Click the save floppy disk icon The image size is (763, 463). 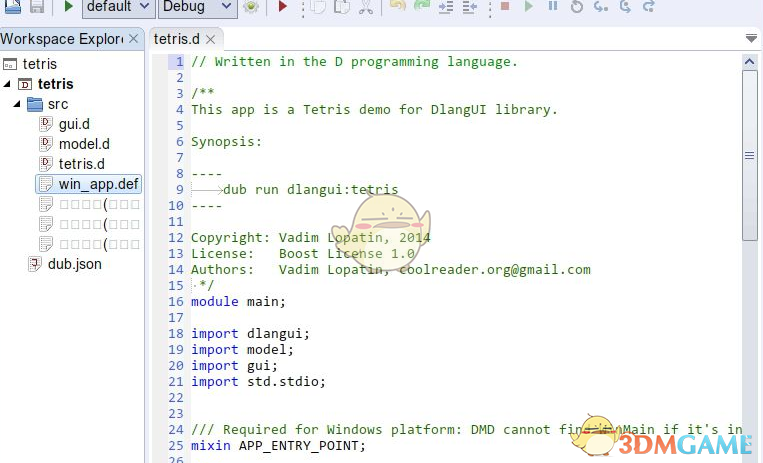(37, 6)
